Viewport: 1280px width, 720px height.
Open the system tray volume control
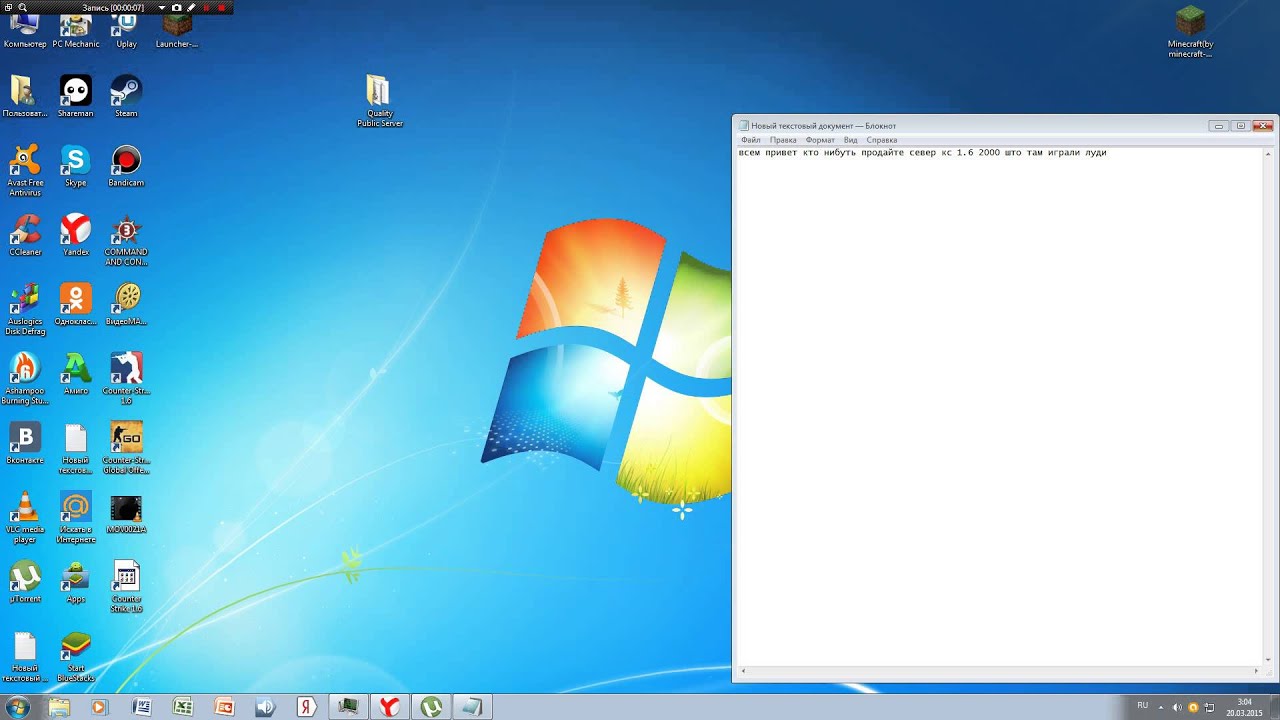click(1177, 707)
